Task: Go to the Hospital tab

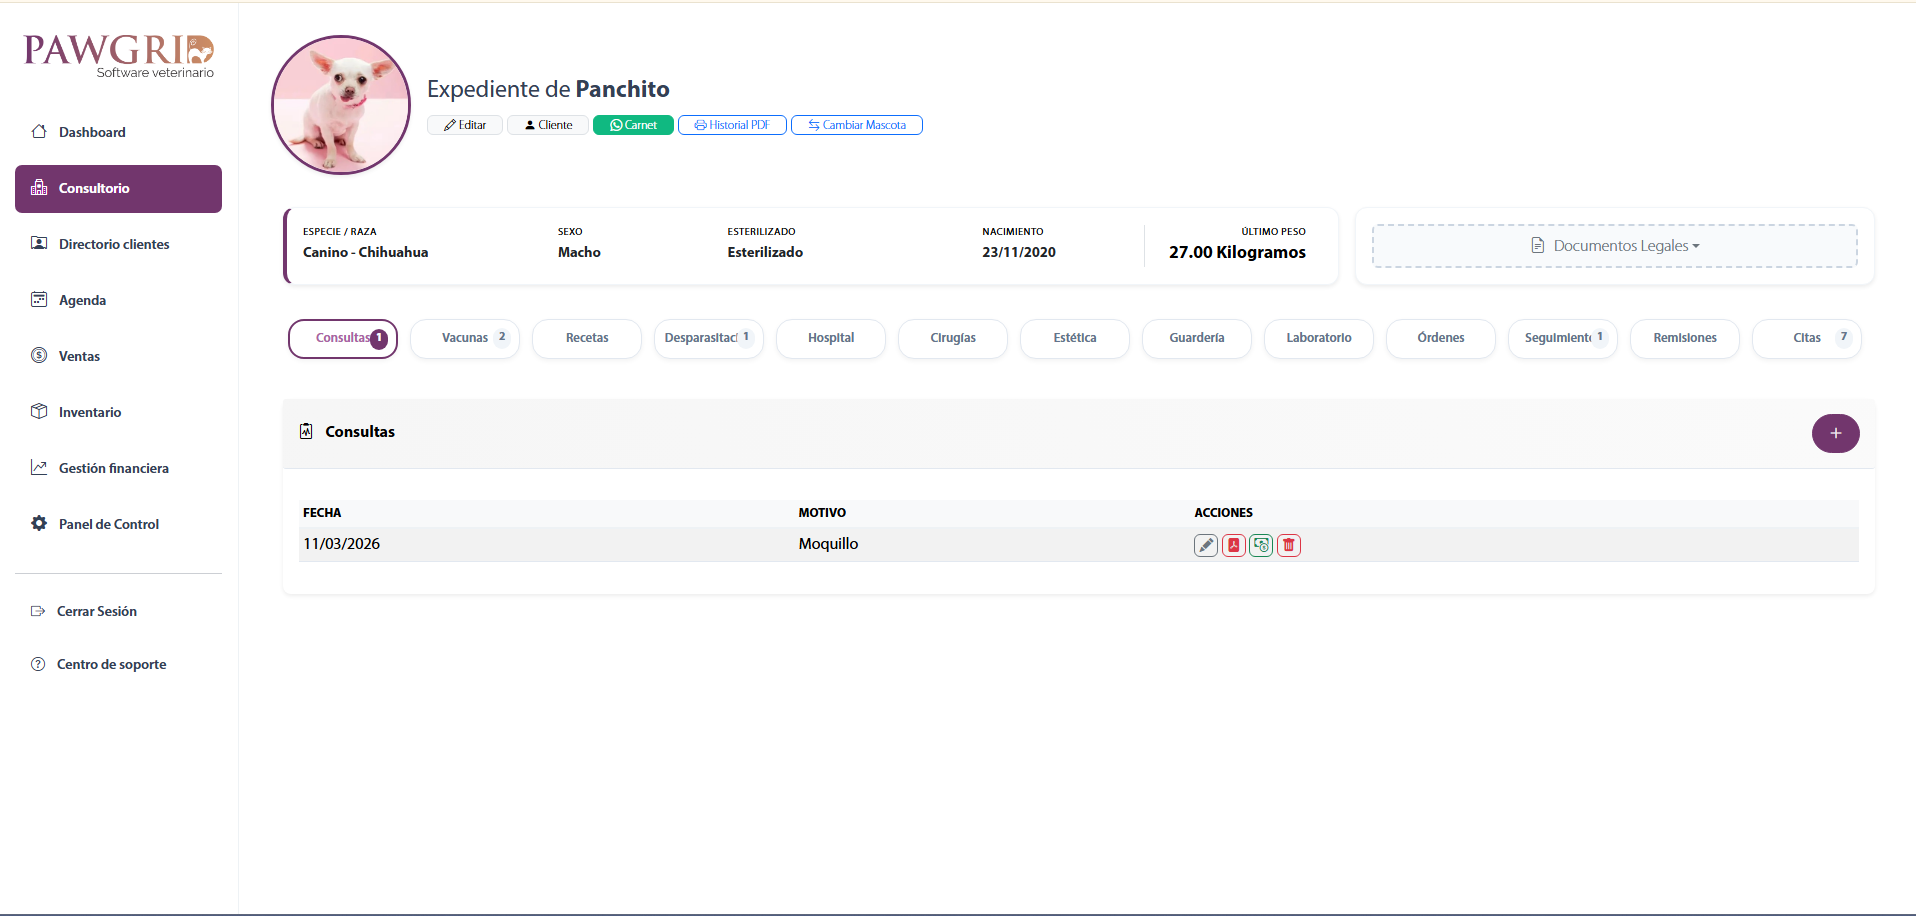Action: click(x=830, y=338)
